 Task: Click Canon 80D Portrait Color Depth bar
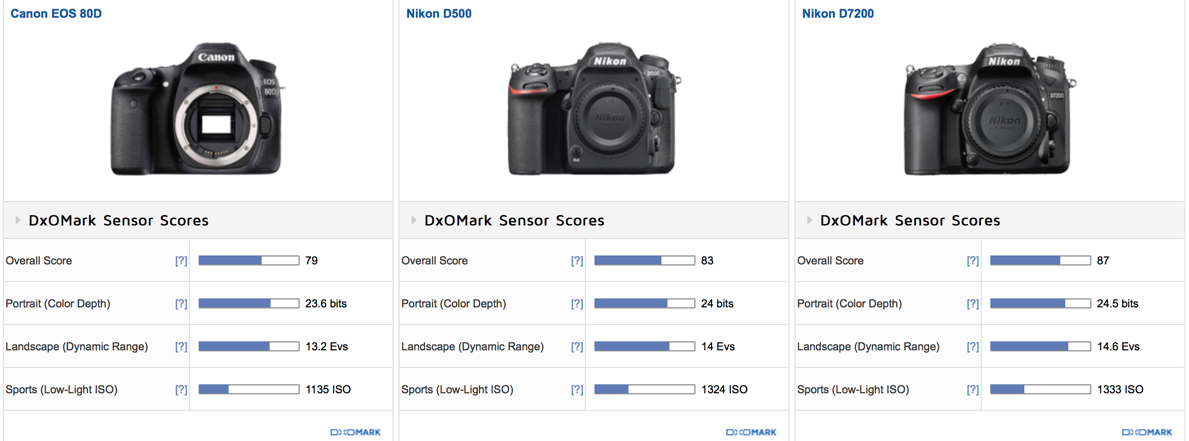click(249, 304)
